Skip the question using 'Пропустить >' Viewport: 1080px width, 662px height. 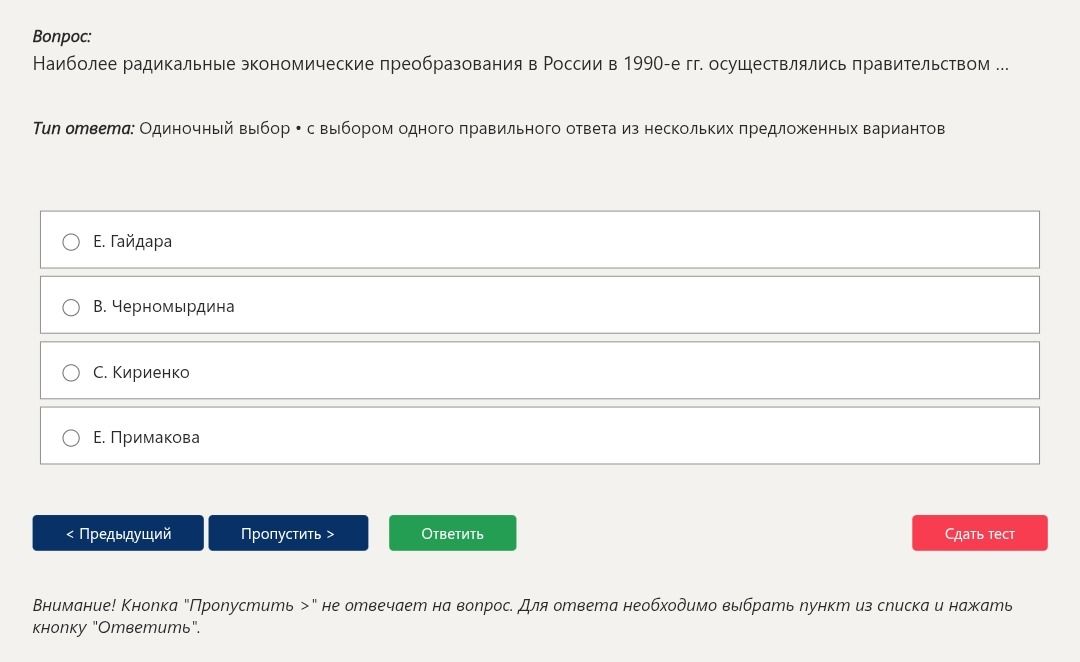pyautogui.click(x=288, y=533)
